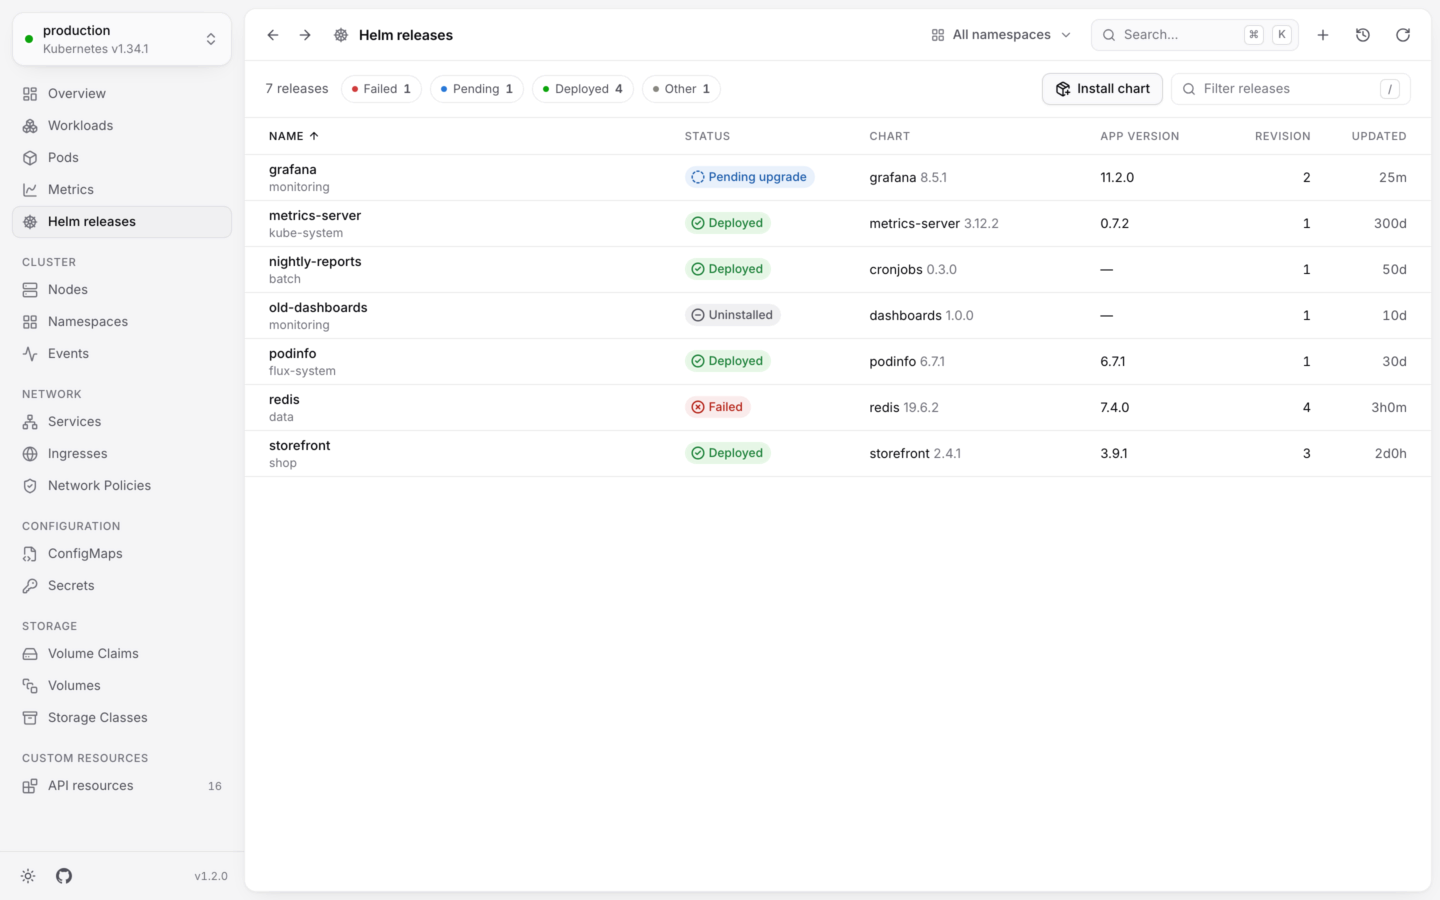1440x900 pixels.
Task: Filter releases by Deployed status
Action: coord(583,89)
